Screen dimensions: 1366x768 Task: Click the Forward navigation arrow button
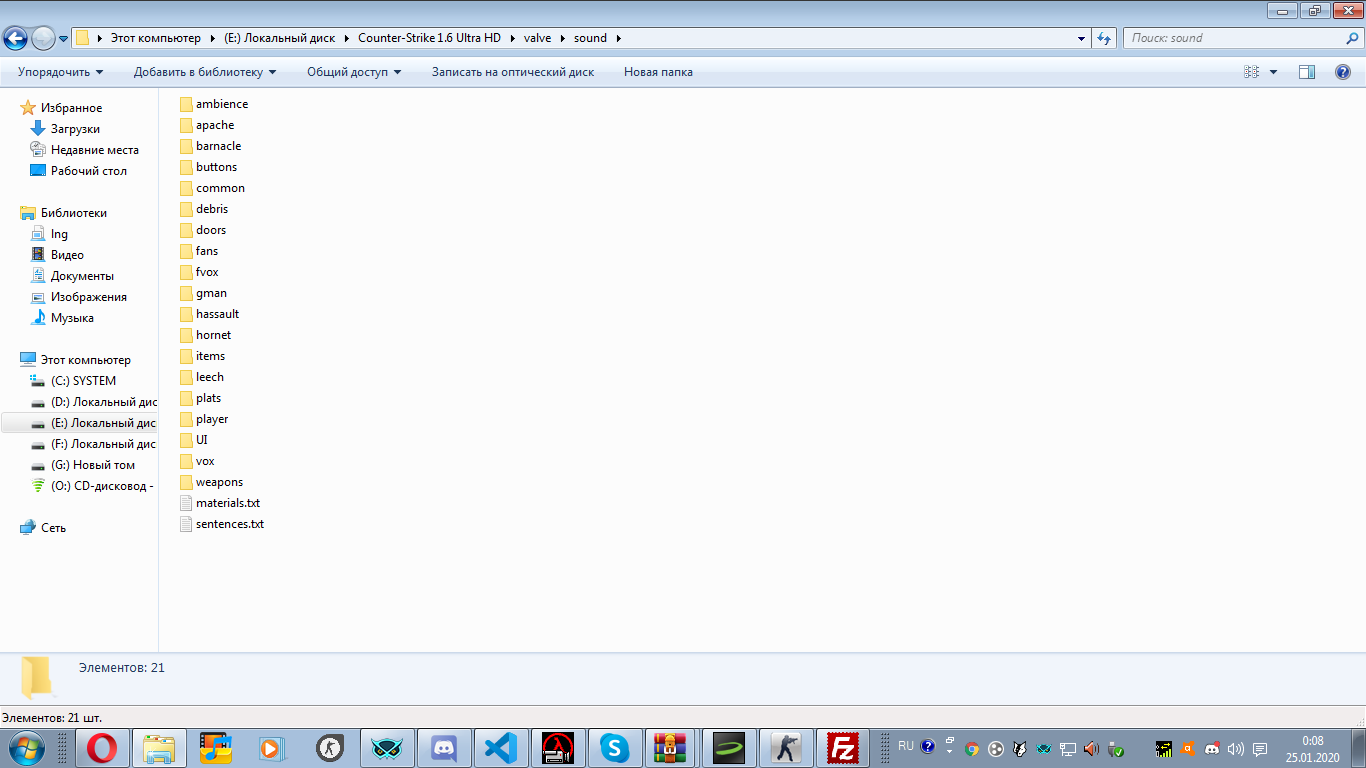(x=43, y=38)
